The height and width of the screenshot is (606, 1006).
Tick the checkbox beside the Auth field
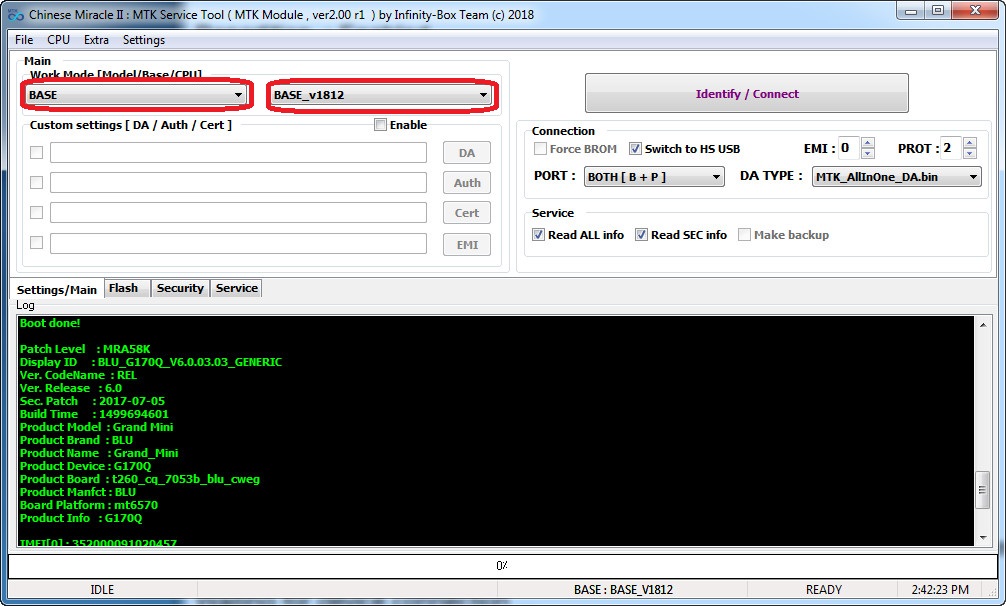(37, 183)
